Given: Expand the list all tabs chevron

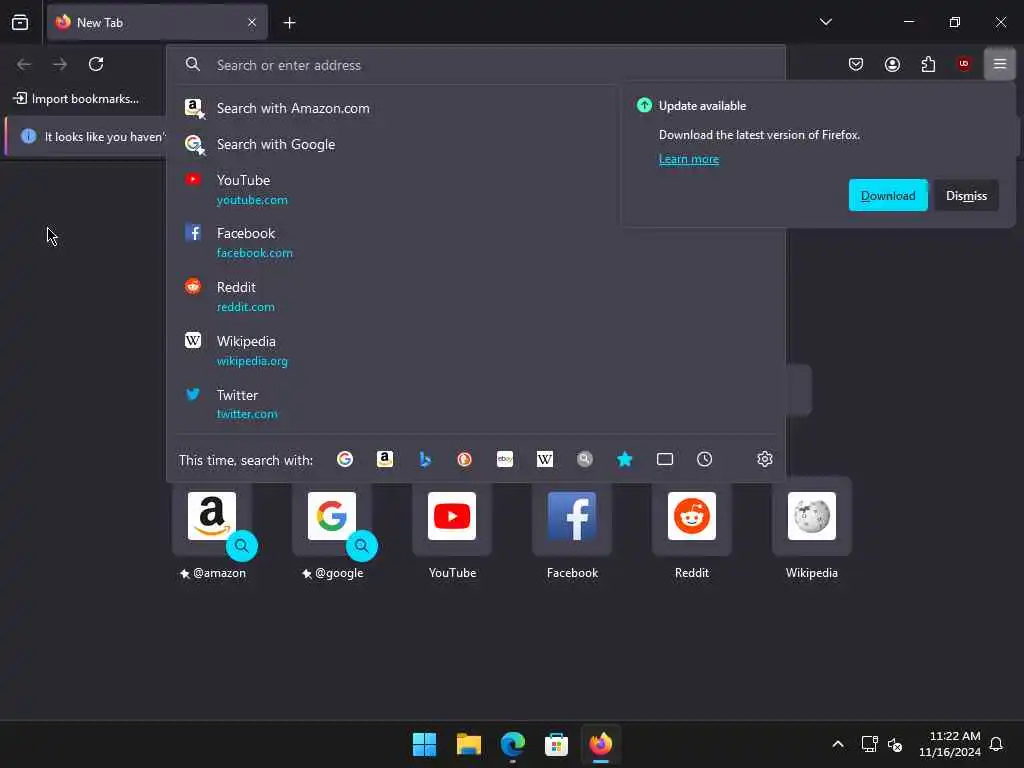Looking at the screenshot, I should (x=825, y=22).
